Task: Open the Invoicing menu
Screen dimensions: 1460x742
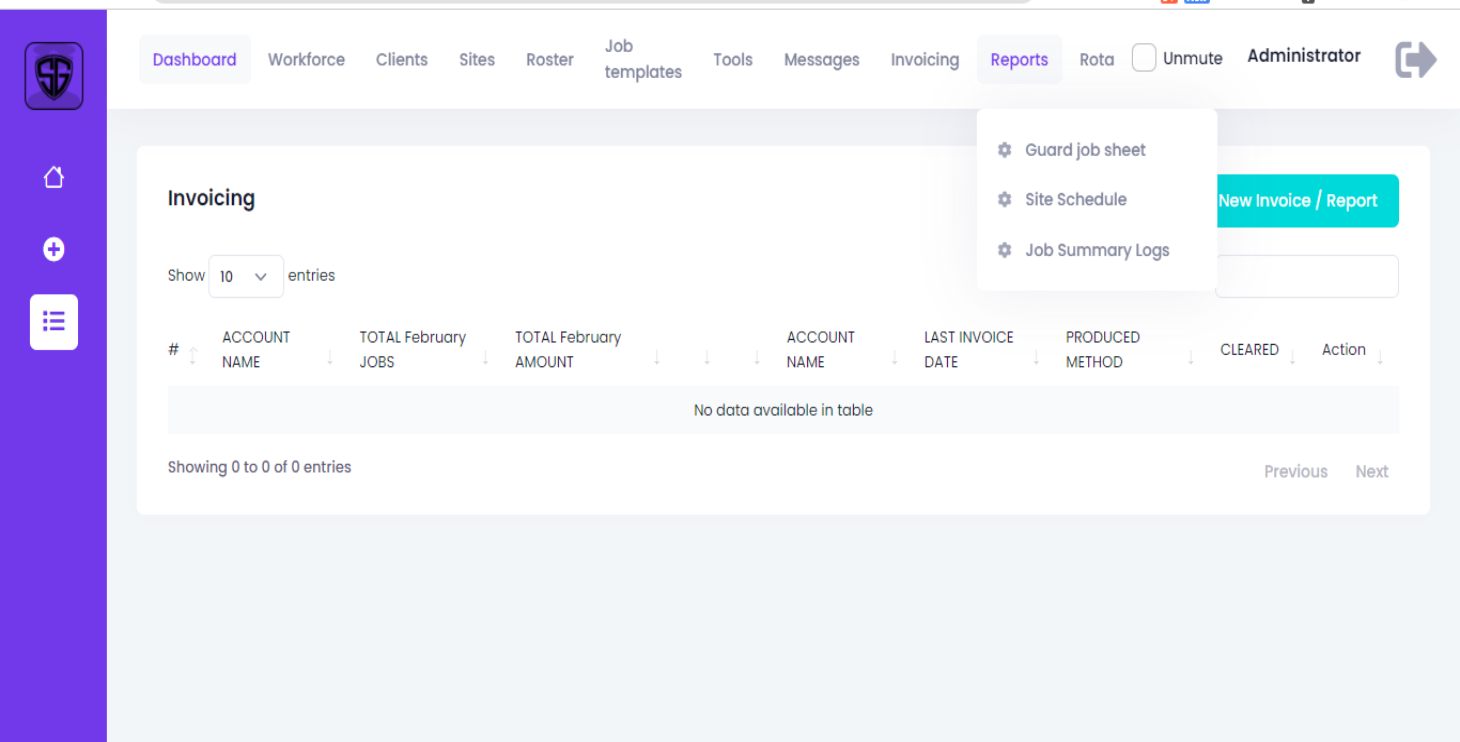Action: (925, 60)
